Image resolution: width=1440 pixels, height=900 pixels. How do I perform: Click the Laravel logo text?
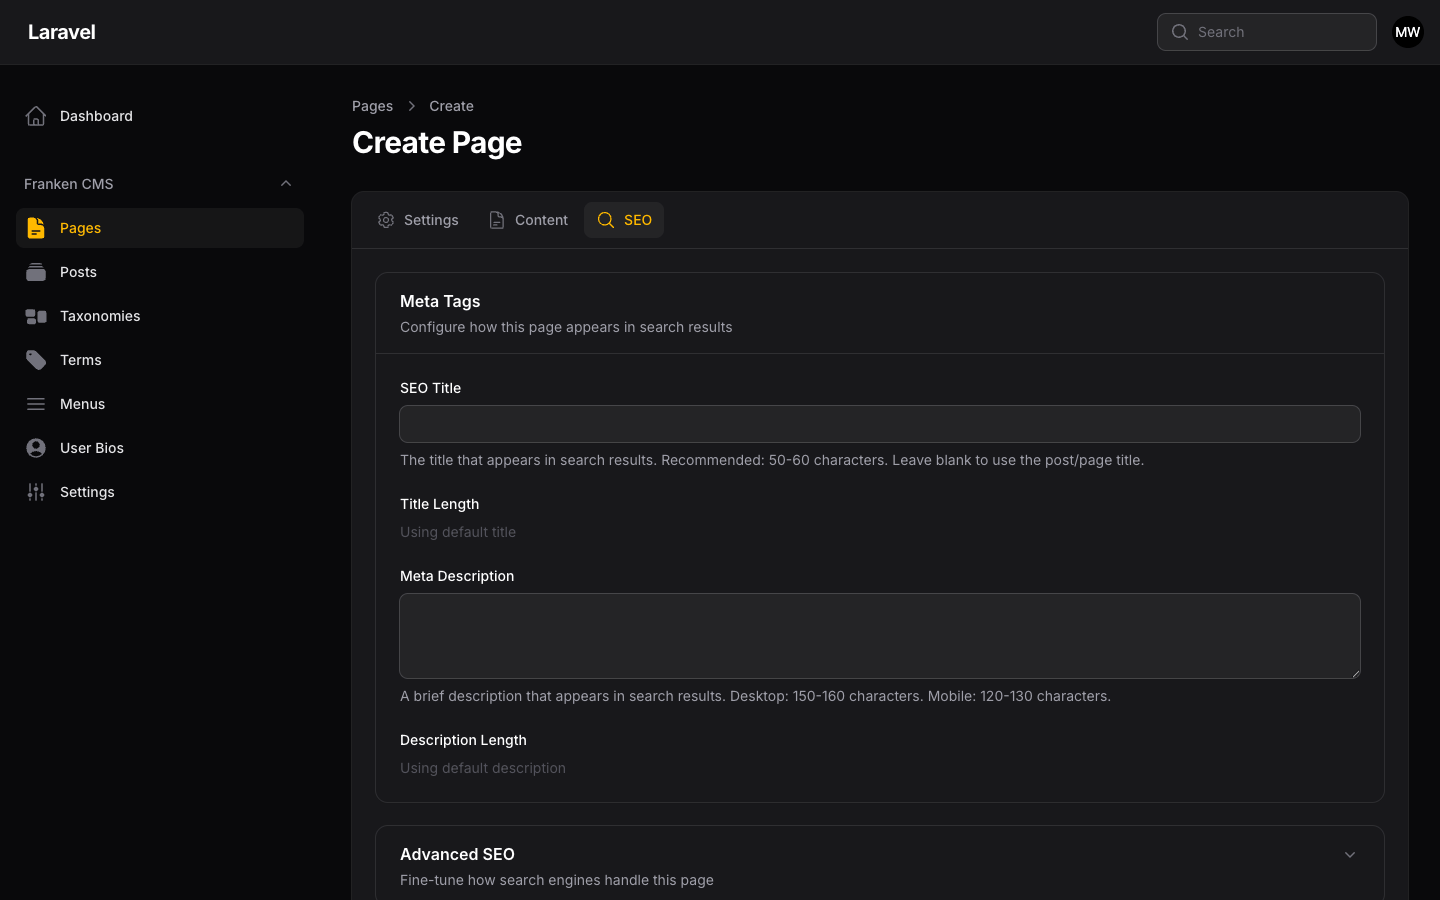coord(61,31)
